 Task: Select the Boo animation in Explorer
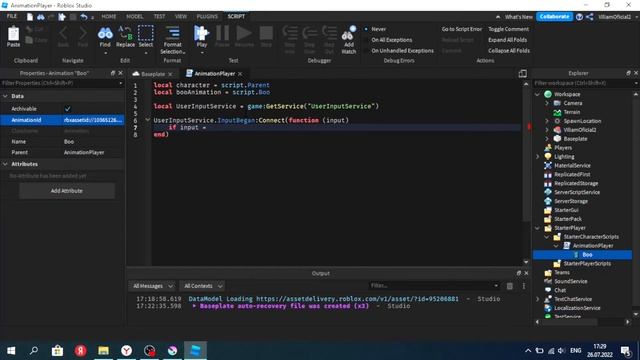click(x=587, y=255)
